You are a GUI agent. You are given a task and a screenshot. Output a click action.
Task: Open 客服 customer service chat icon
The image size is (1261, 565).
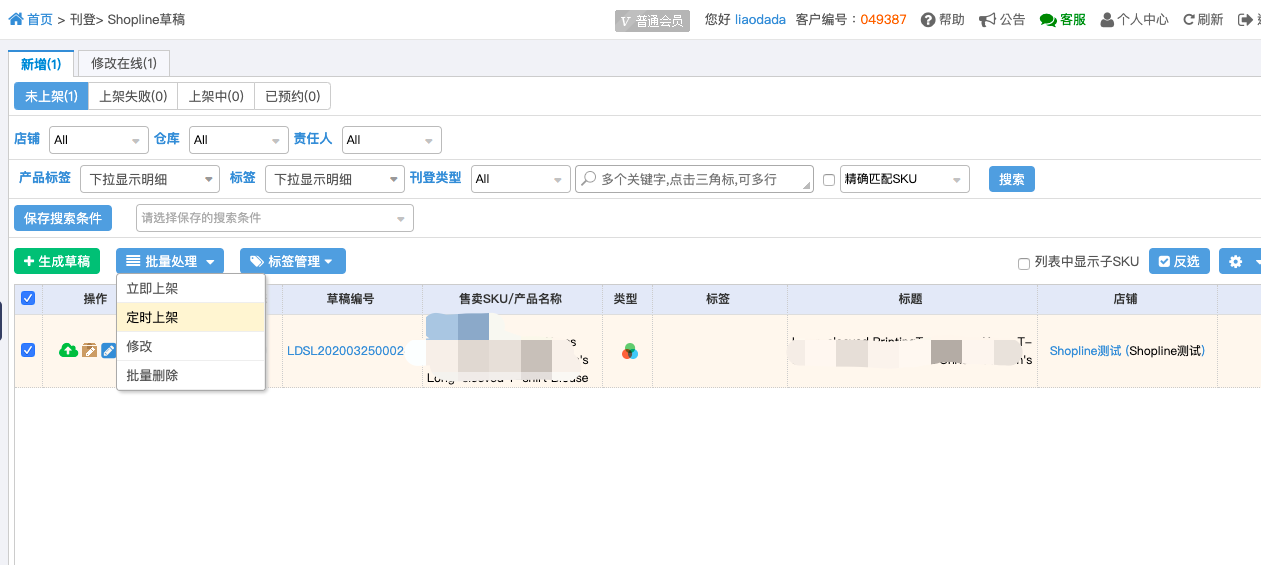coord(1048,20)
